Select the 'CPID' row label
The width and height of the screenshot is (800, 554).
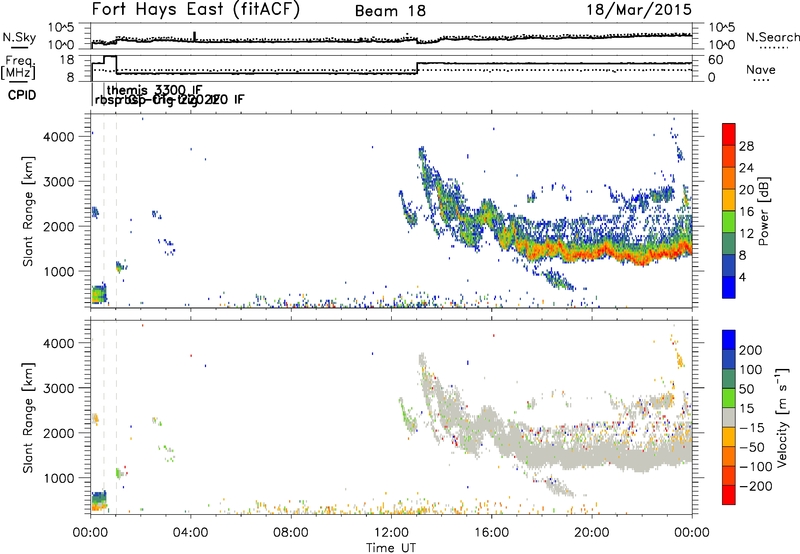coord(22,95)
